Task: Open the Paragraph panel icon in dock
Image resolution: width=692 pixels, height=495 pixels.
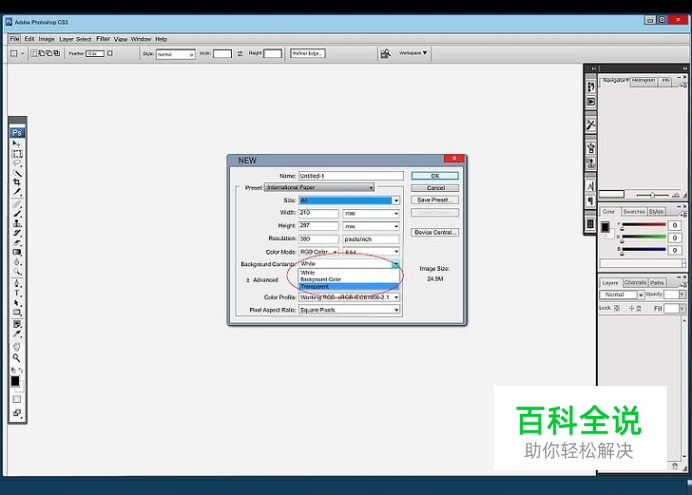Action: [x=590, y=201]
